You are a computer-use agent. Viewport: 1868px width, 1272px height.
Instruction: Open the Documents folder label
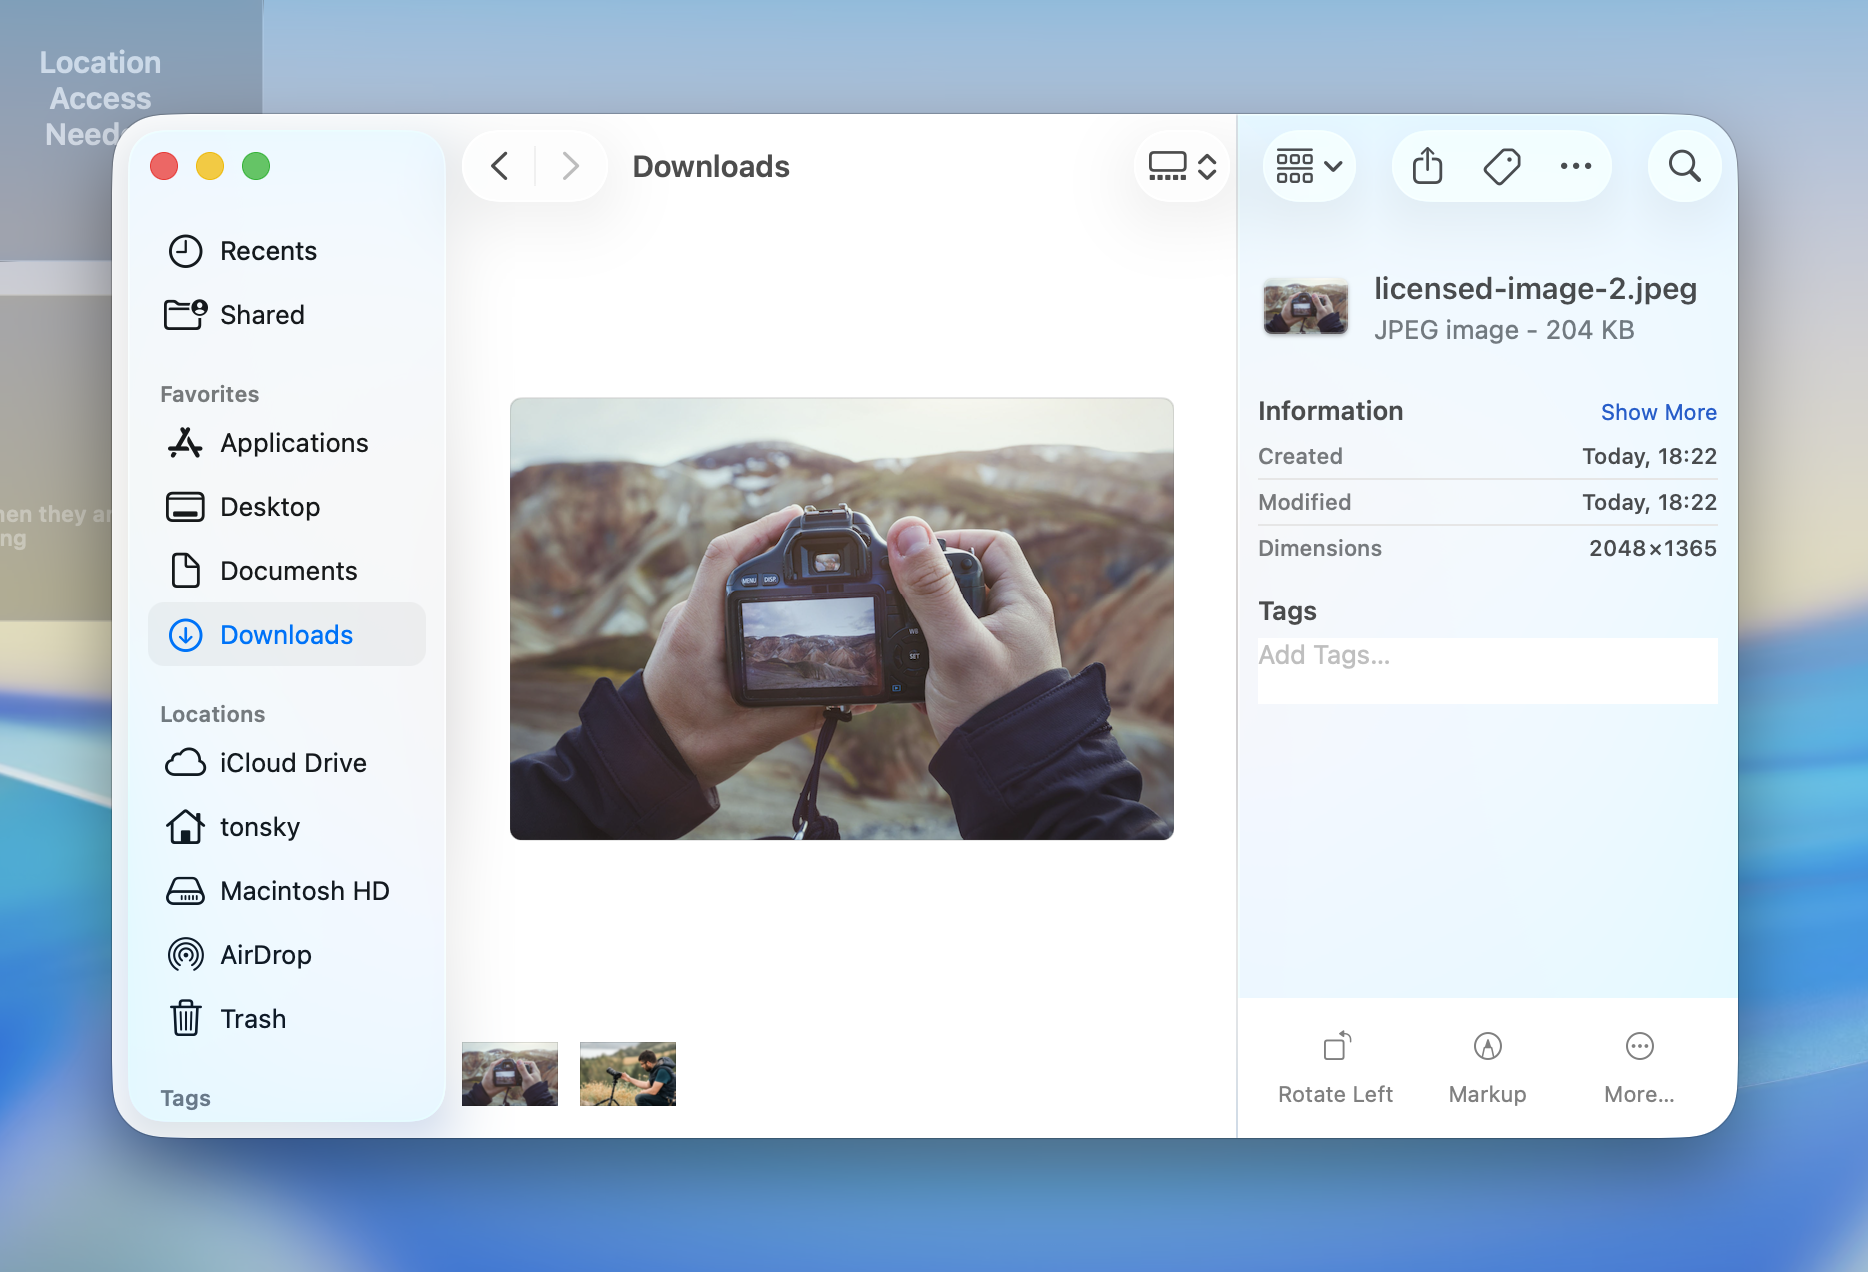288,571
